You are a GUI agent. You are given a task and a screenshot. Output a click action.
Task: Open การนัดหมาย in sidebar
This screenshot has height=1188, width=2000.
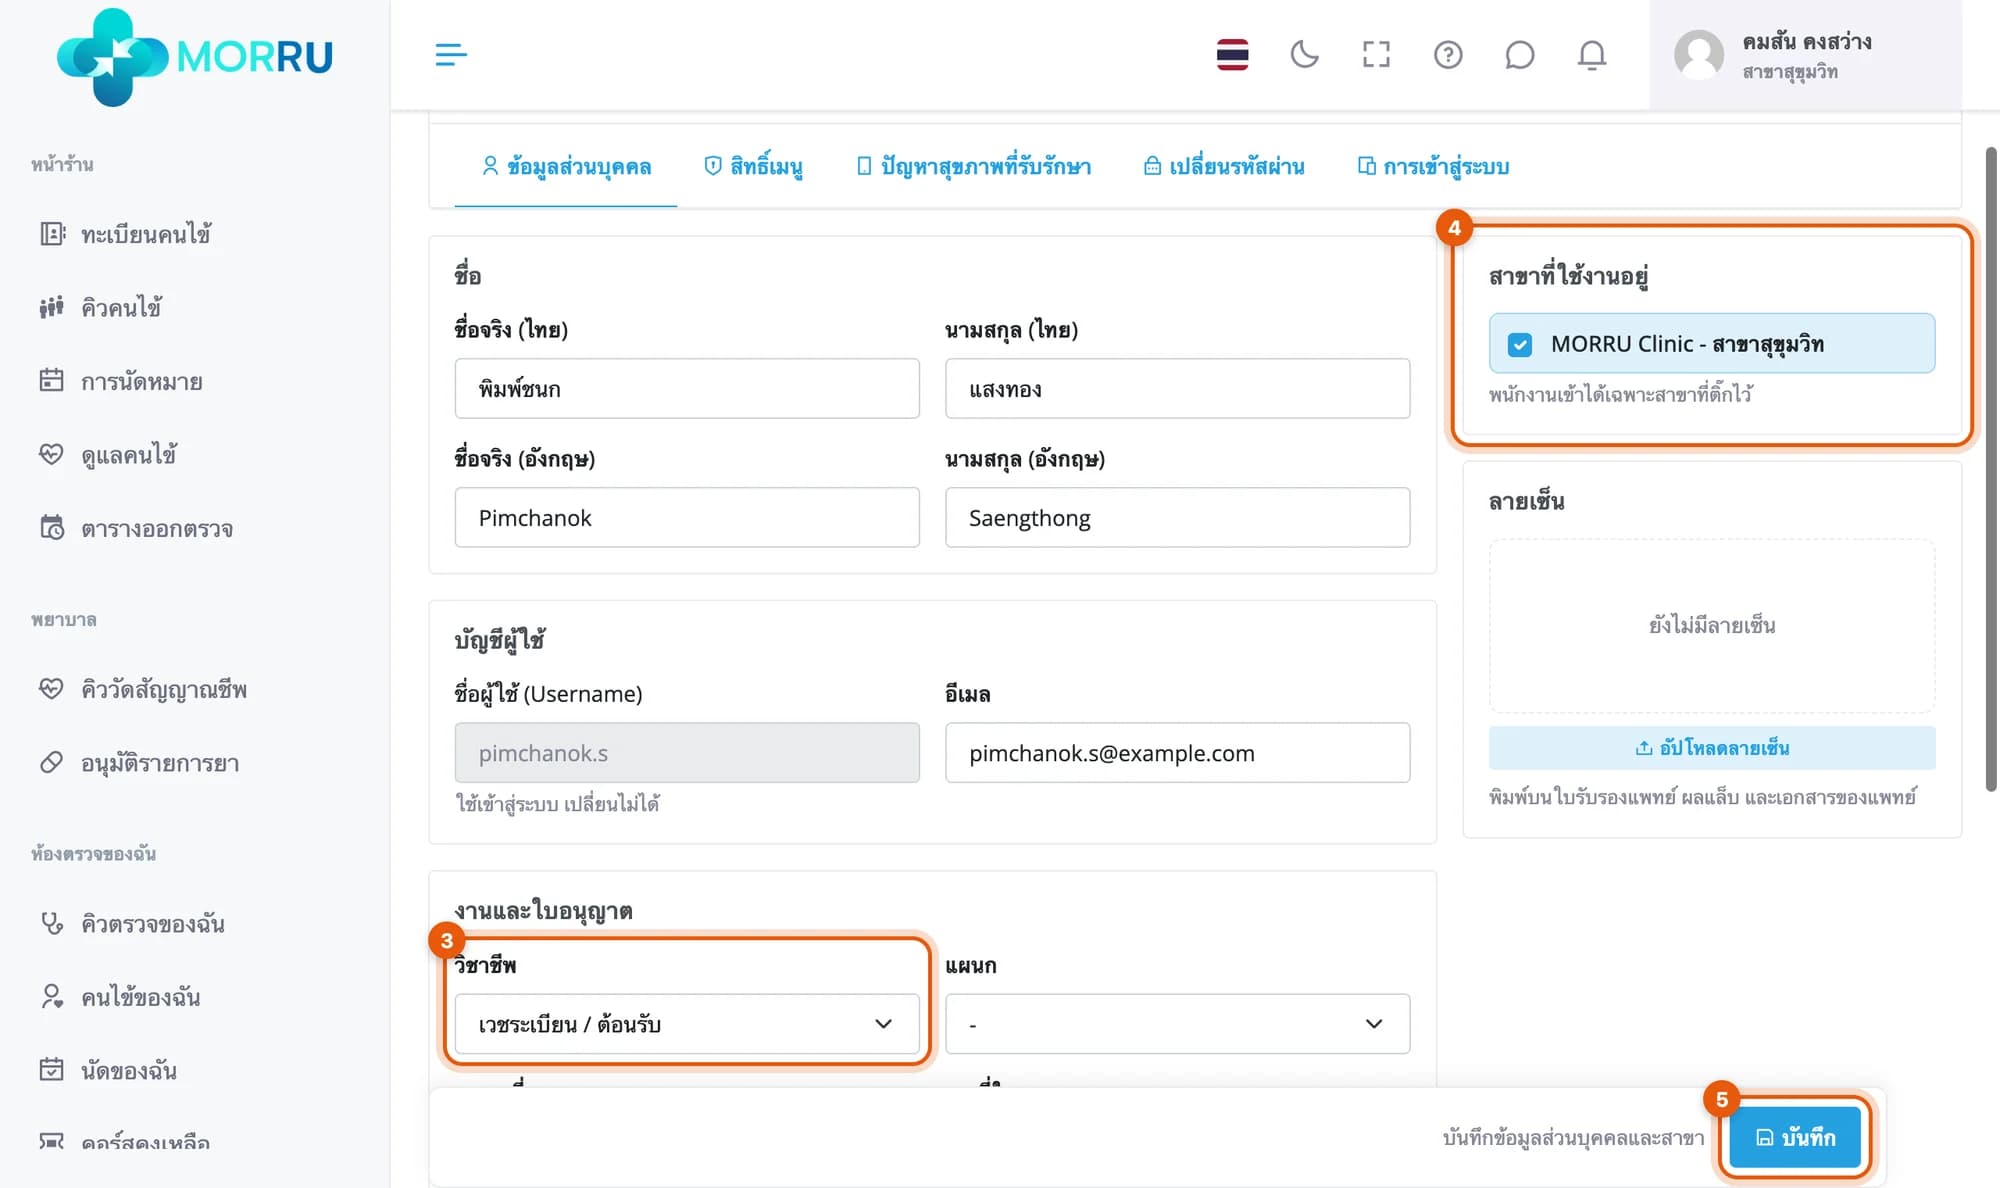[x=120, y=381]
